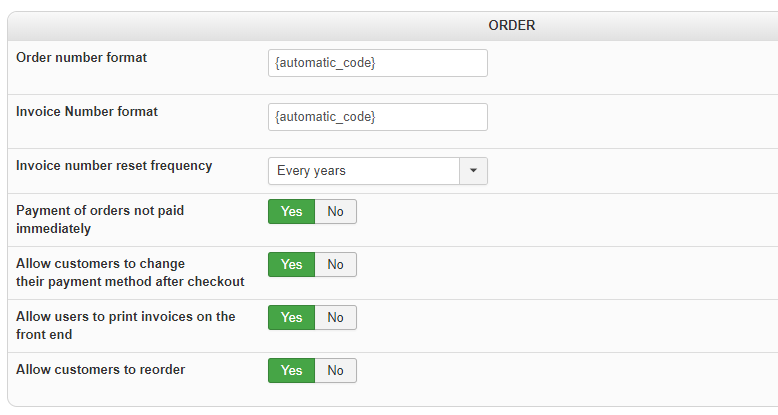Set Payment of orders not paid immediately to Yes
Screen dimensions: 778x415
coord(291,211)
